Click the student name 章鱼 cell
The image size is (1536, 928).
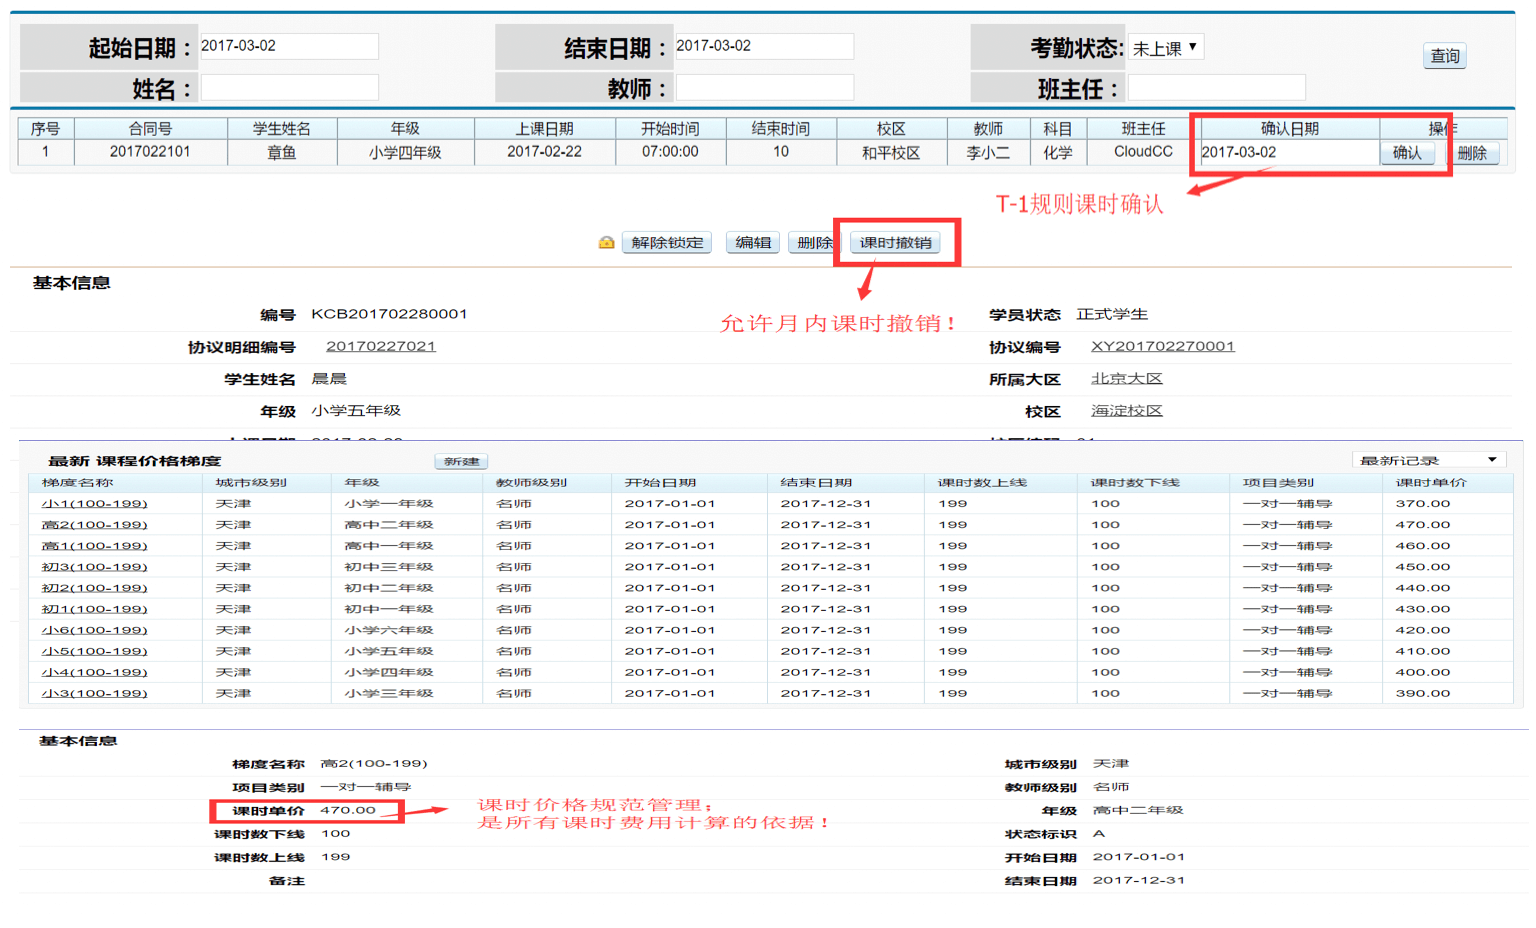click(x=282, y=153)
